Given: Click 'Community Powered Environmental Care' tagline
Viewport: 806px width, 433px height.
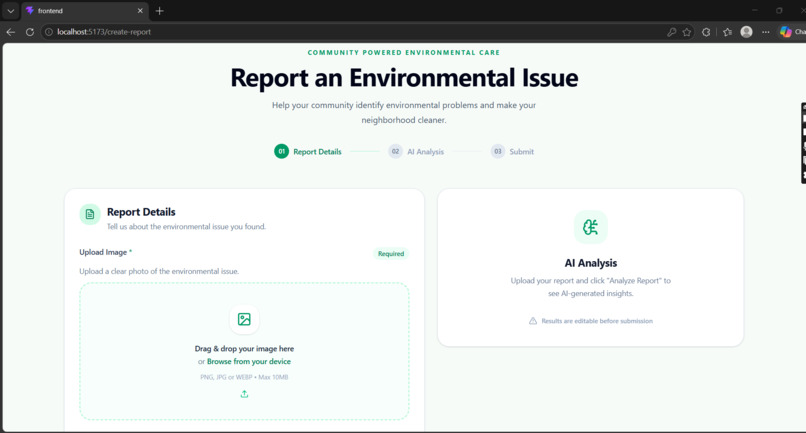Looking at the screenshot, I should [x=404, y=52].
